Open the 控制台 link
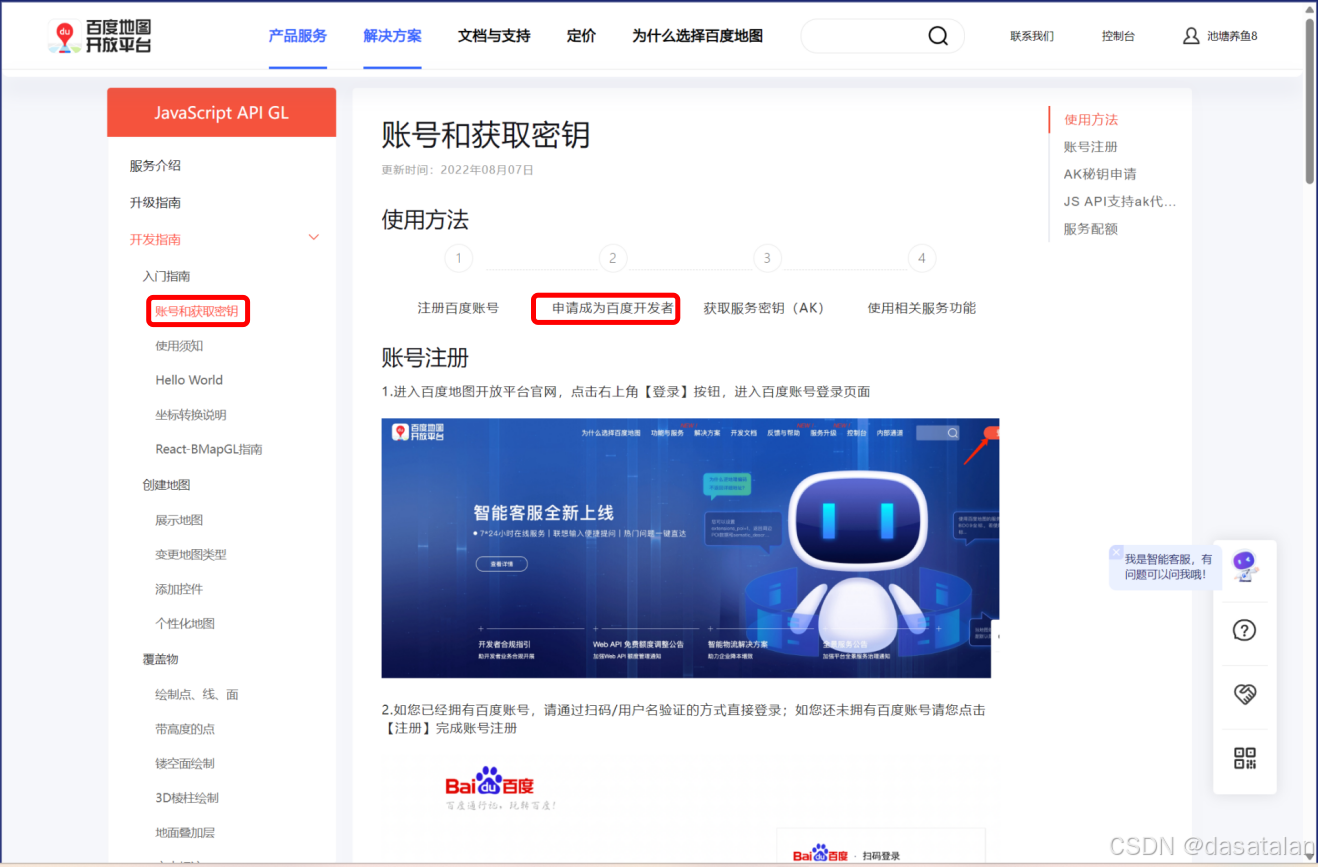Image resolution: width=1319 pixels, height=868 pixels. [1118, 36]
